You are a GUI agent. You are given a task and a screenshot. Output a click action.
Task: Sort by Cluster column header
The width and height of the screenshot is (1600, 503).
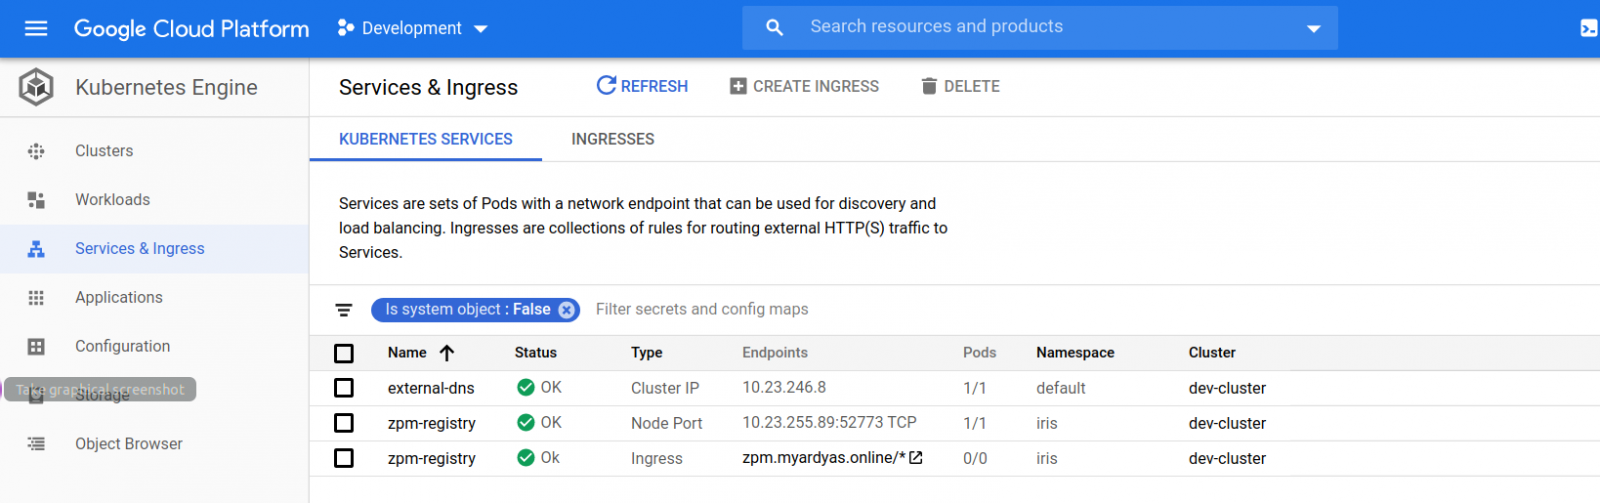pos(1212,353)
